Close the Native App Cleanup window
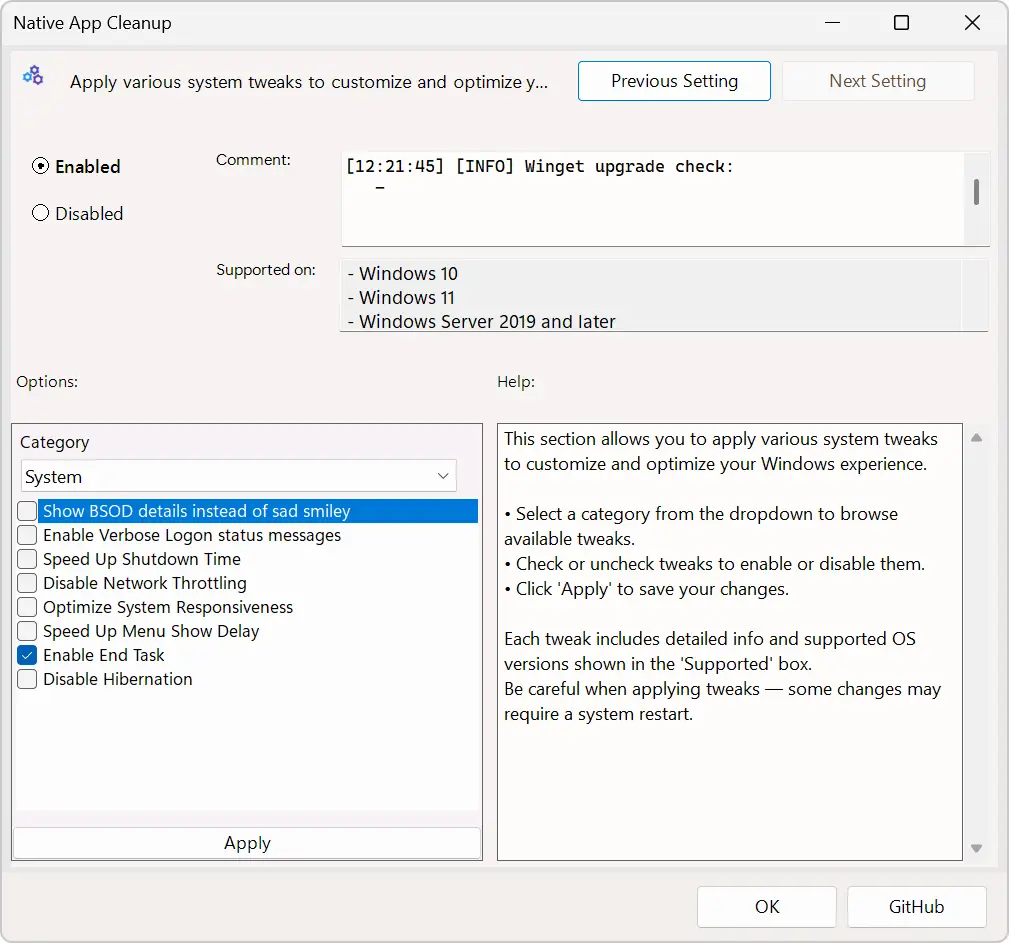 [x=972, y=23]
